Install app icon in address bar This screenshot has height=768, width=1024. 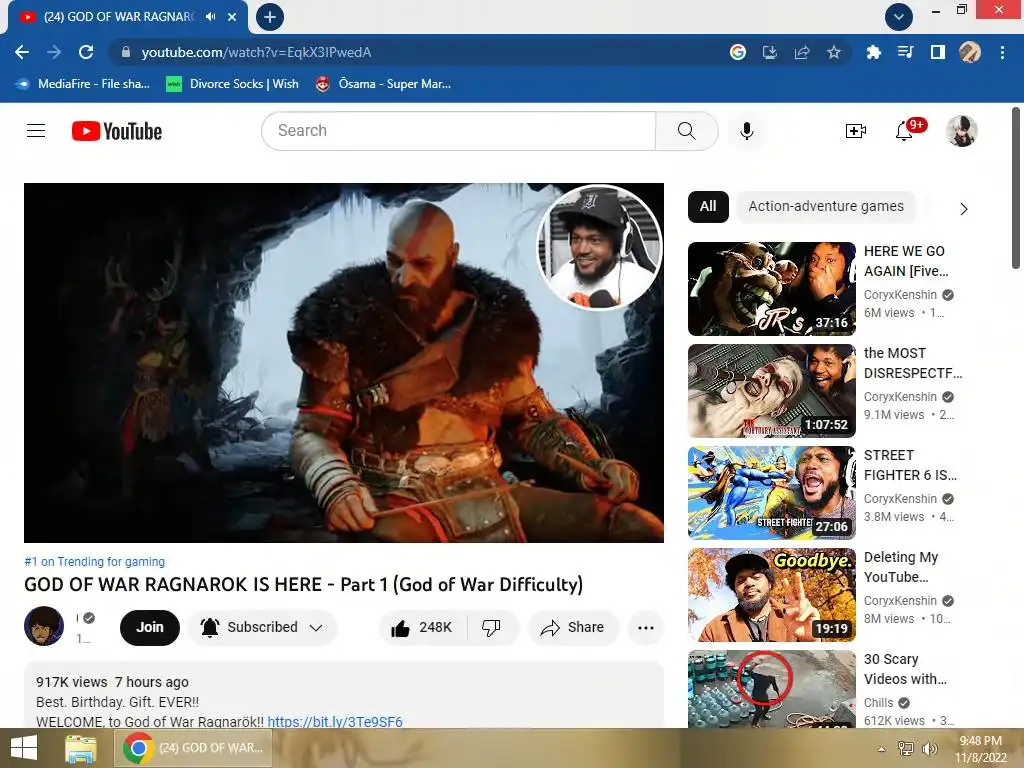click(x=770, y=52)
